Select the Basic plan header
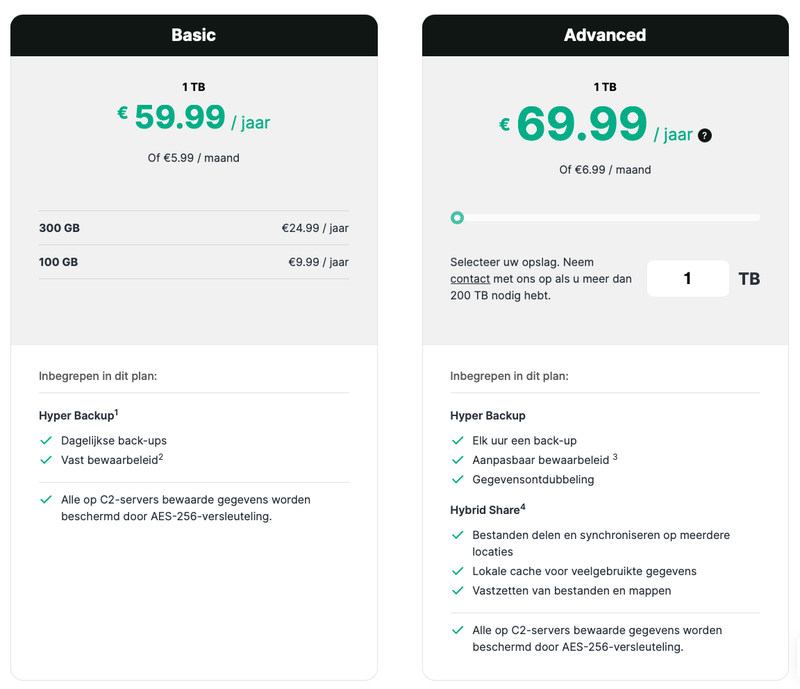The image size is (800, 689). coord(194,35)
